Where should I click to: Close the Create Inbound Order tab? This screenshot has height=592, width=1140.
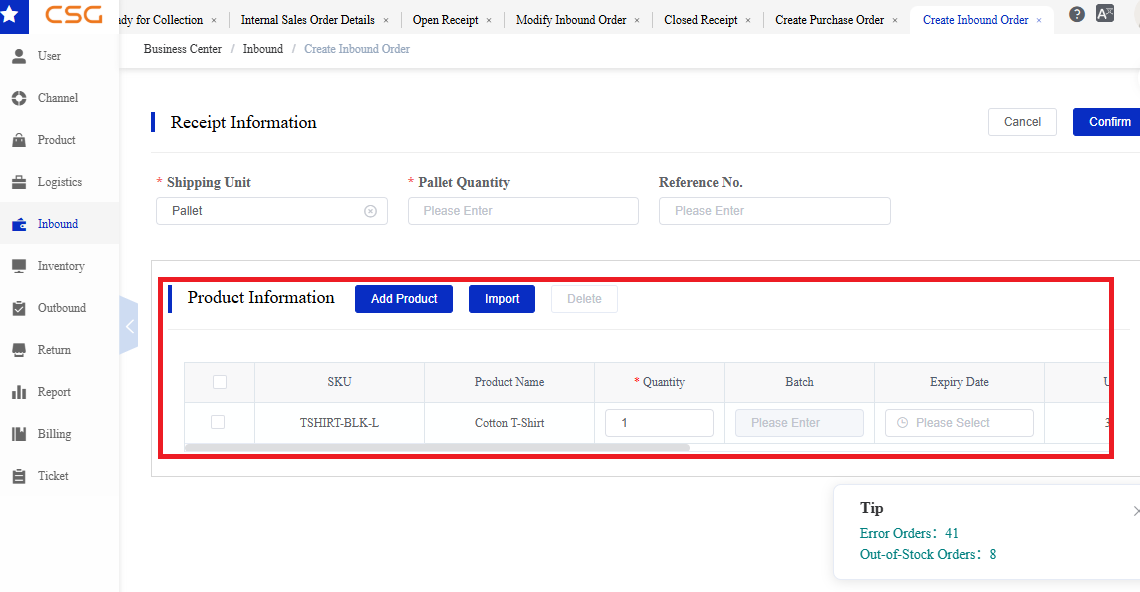coord(1039,20)
